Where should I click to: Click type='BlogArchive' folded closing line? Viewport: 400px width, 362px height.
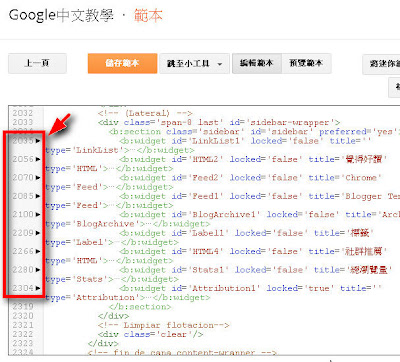point(128,224)
